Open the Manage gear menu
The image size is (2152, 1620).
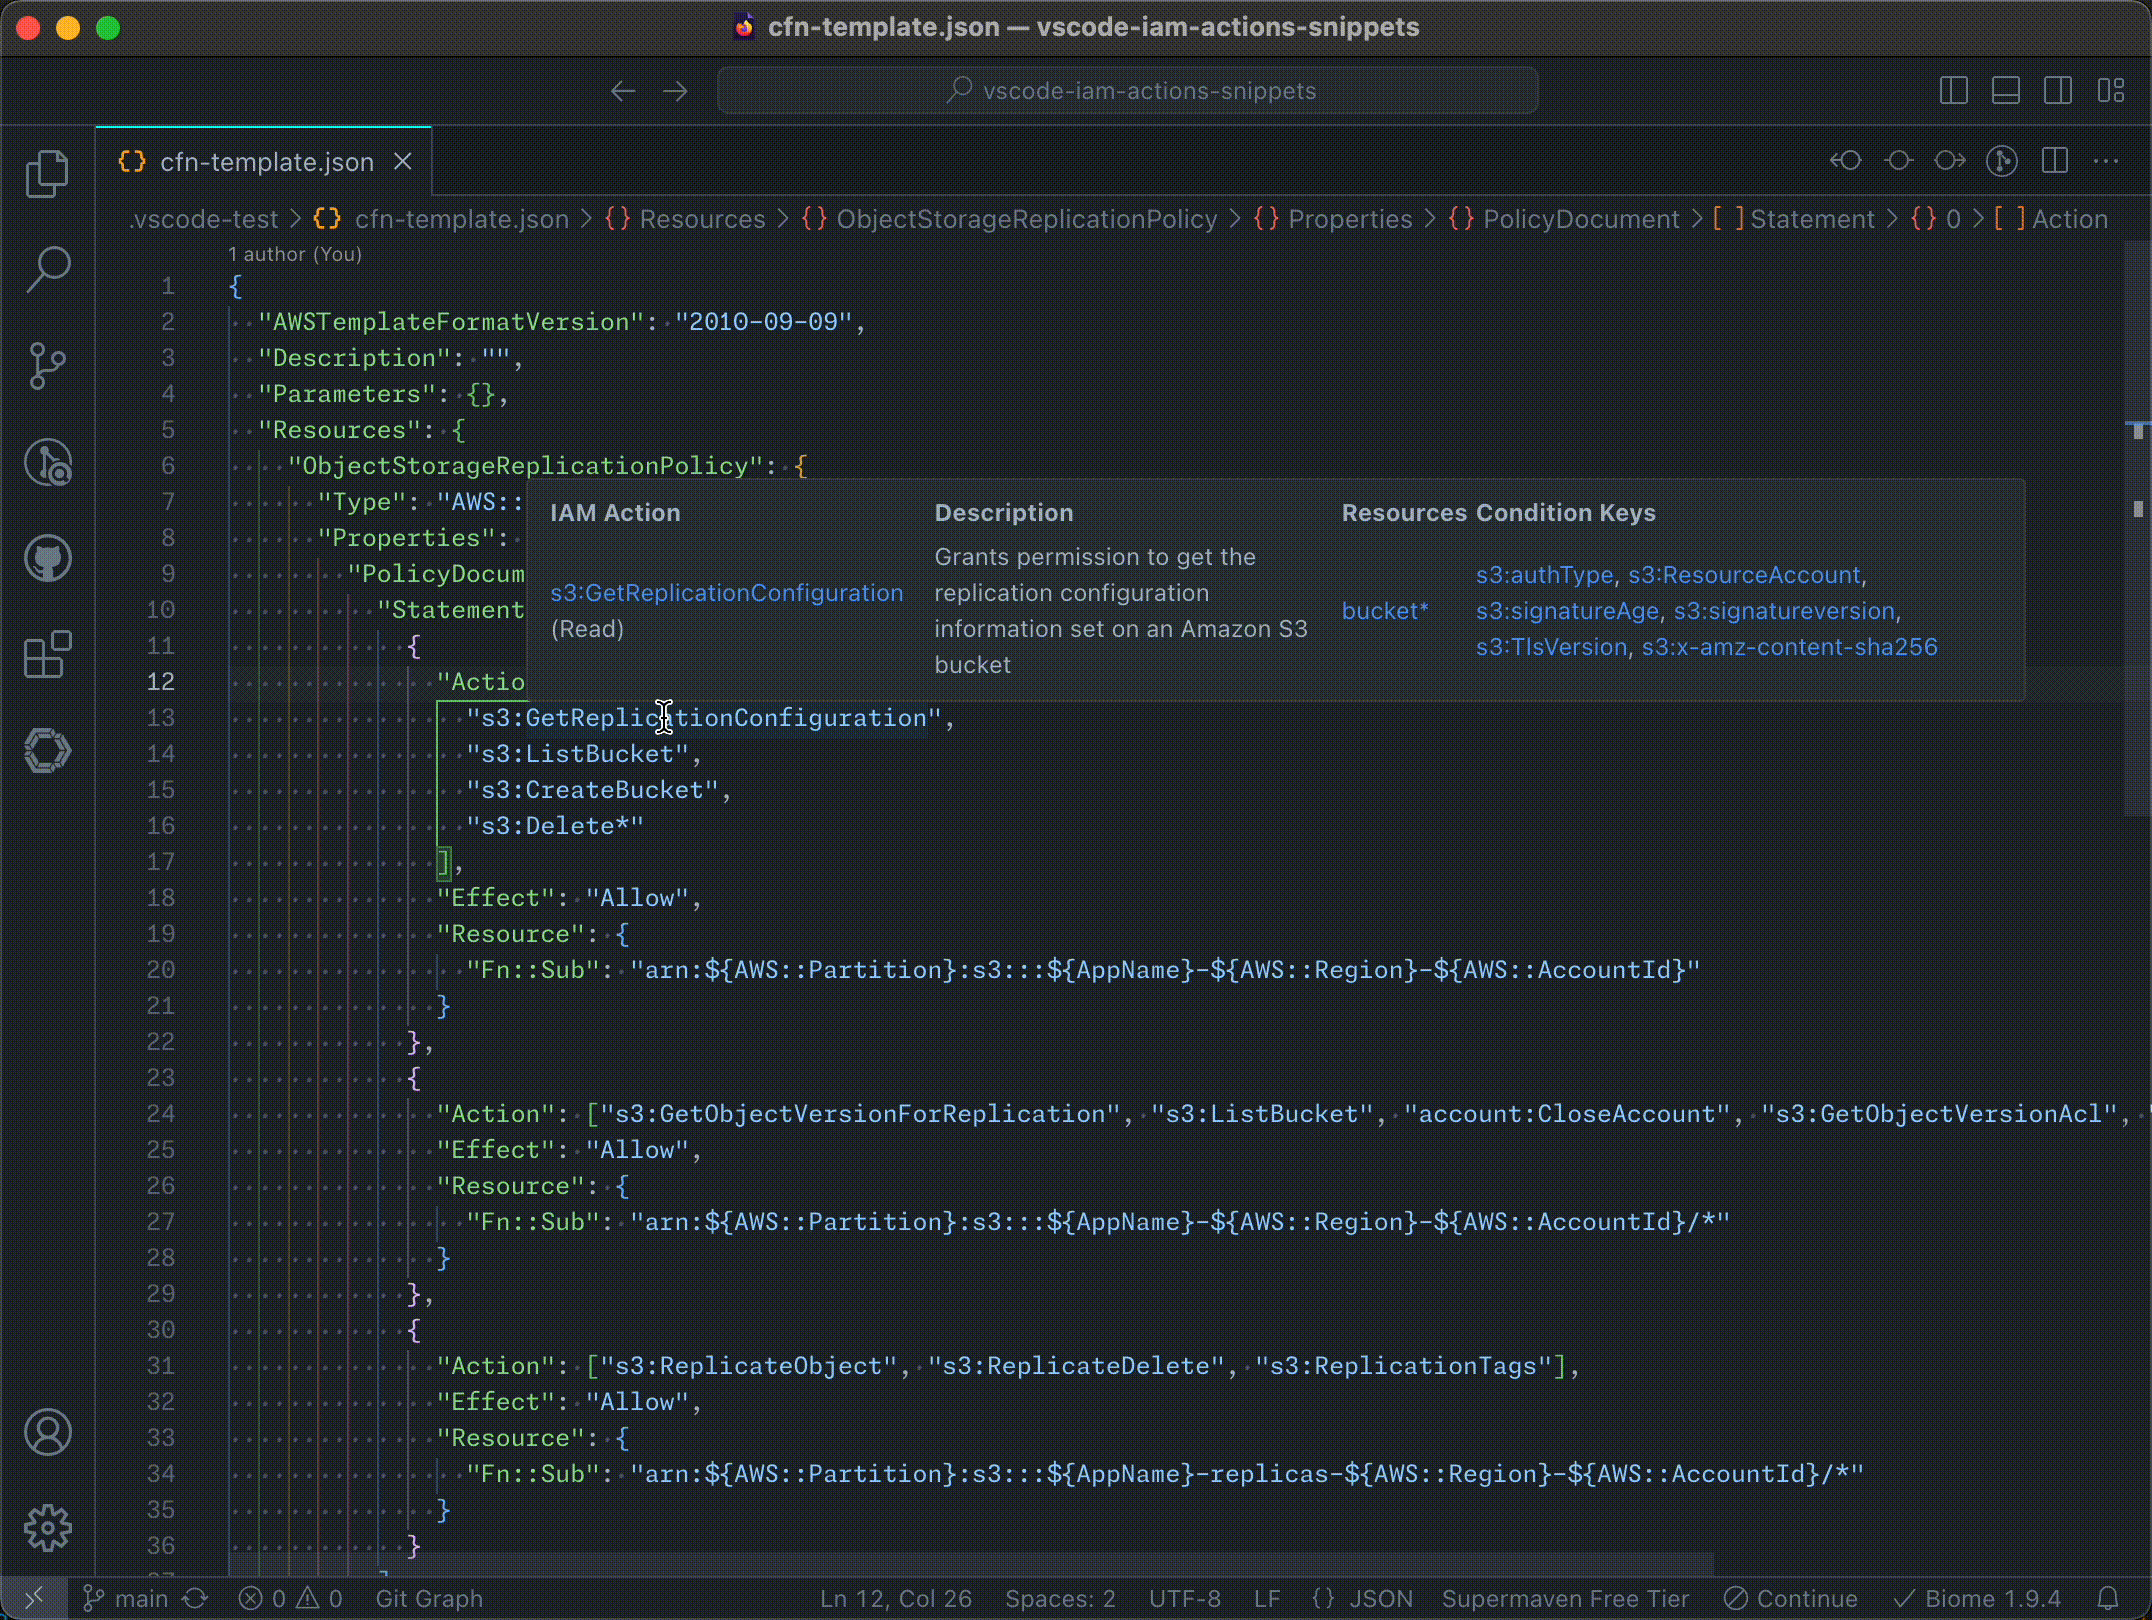(x=47, y=1528)
